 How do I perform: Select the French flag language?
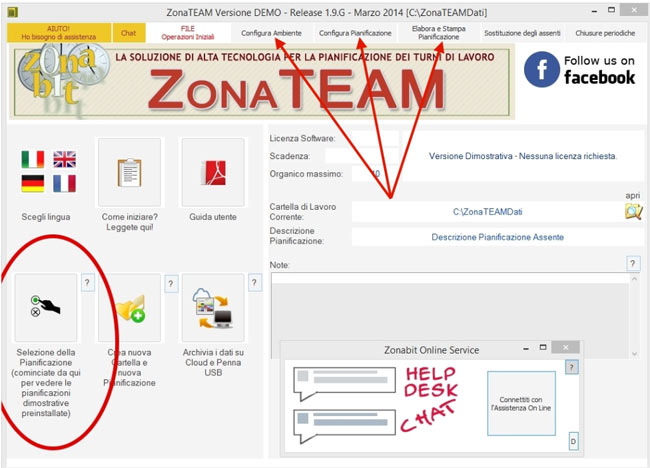65,184
